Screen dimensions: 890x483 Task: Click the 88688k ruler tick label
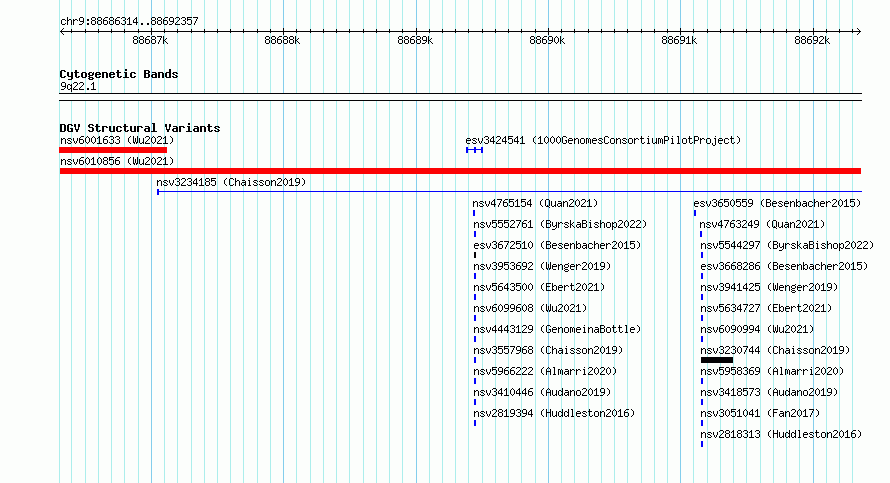point(282,40)
